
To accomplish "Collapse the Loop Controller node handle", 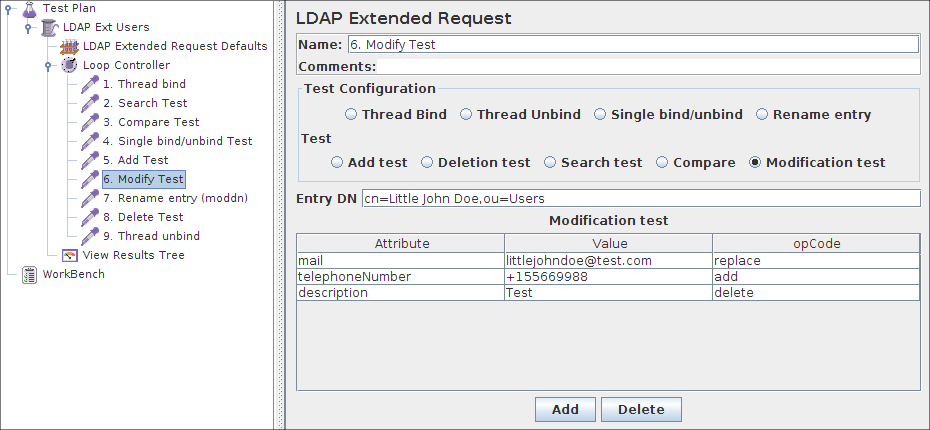I will (48, 67).
